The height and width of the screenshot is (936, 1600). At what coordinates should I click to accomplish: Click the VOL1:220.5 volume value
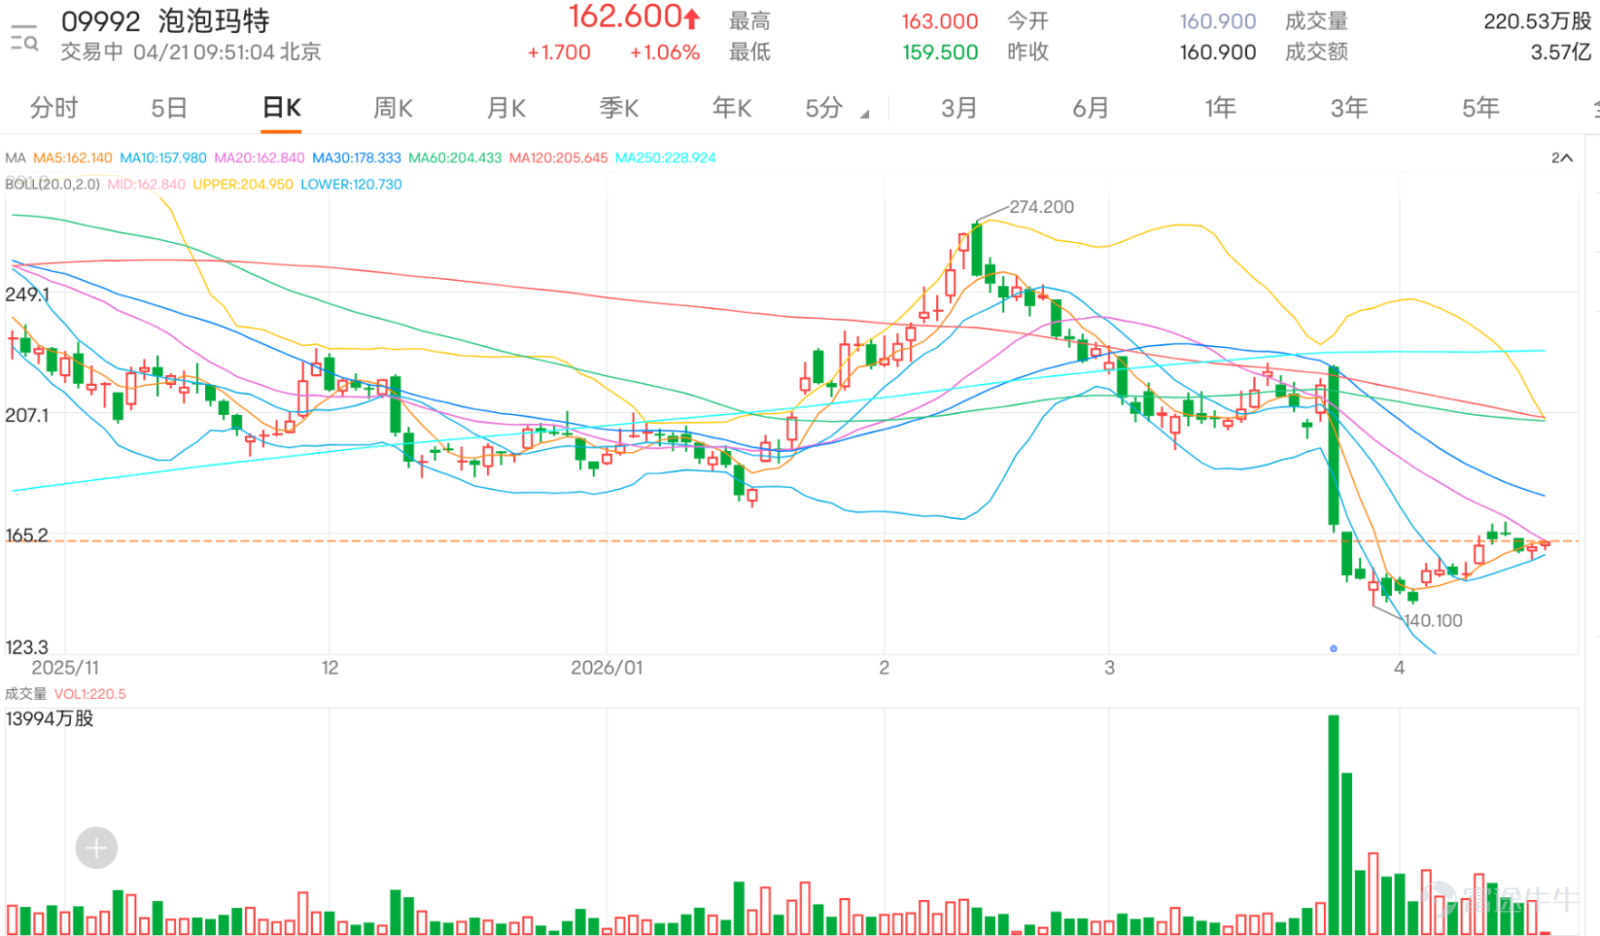click(x=90, y=694)
